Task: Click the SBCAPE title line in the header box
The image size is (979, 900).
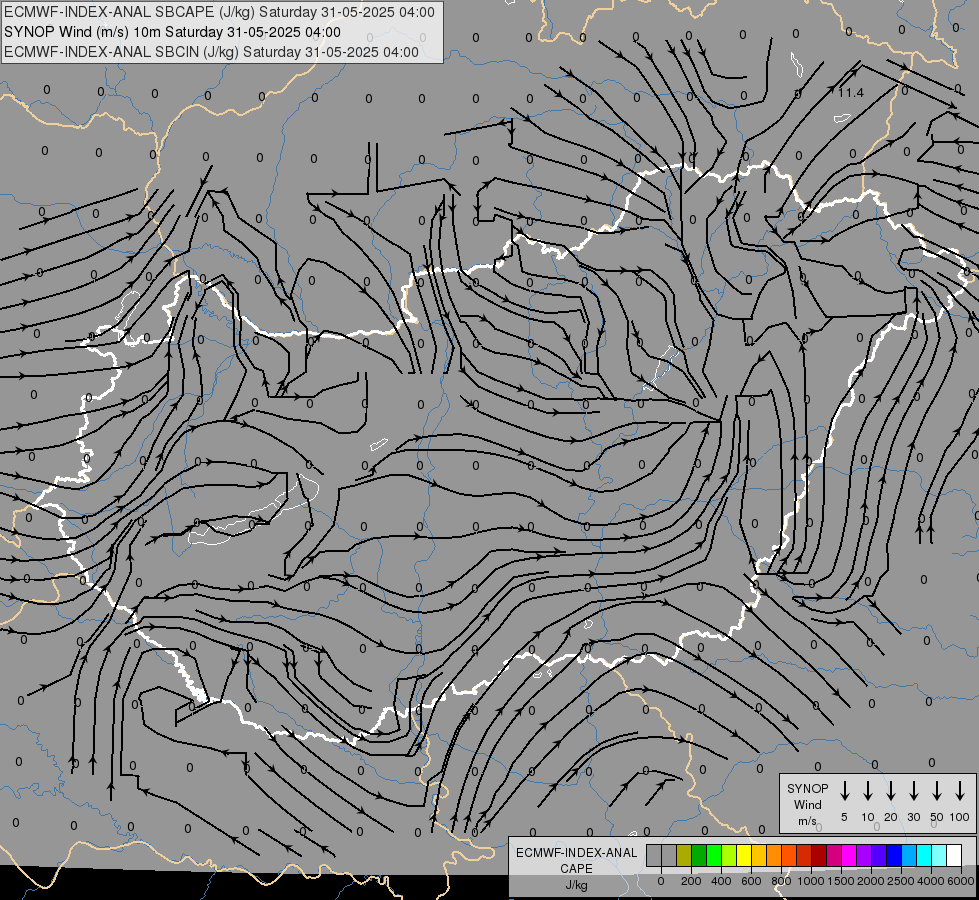Action: click(x=219, y=12)
